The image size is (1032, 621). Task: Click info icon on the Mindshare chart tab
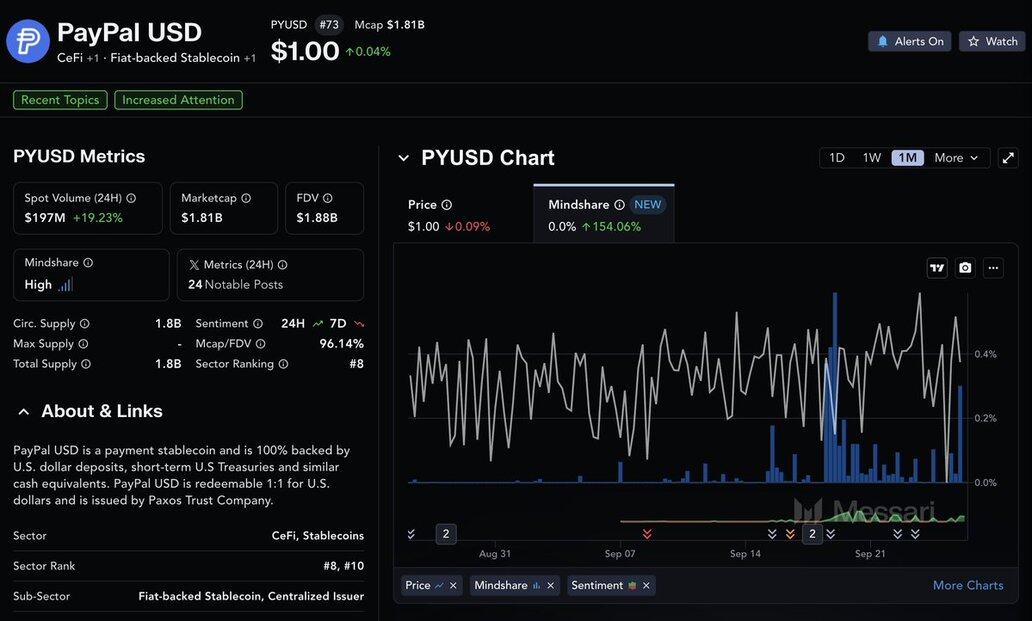pyautogui.click(x=619, y=205)
